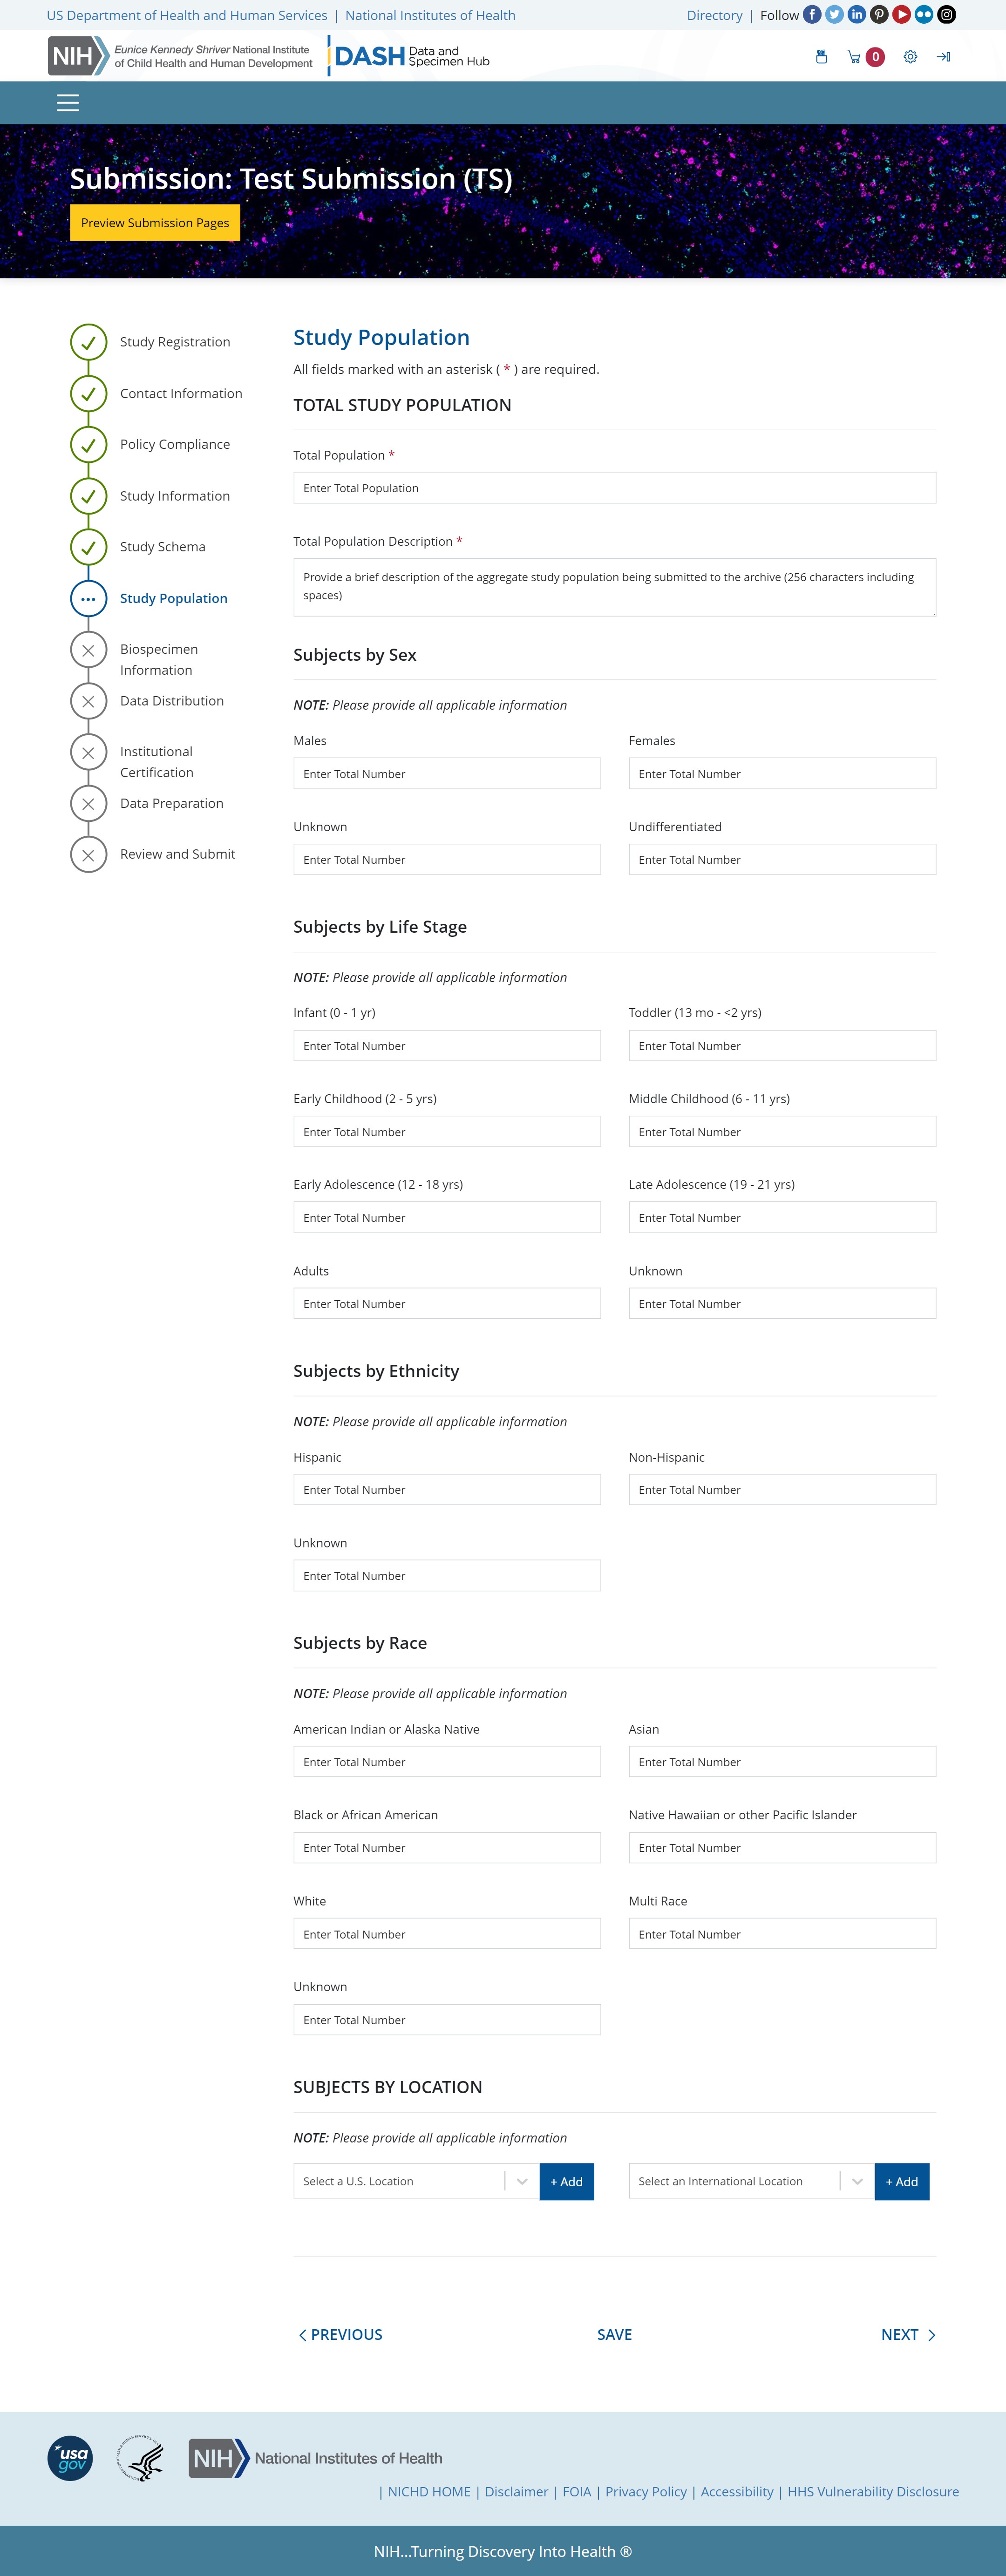Image resolution: width=1006 pixels, height=2576 pixels.
Task: Click the LinkedIn follow icon
Action: coord(857,15)
